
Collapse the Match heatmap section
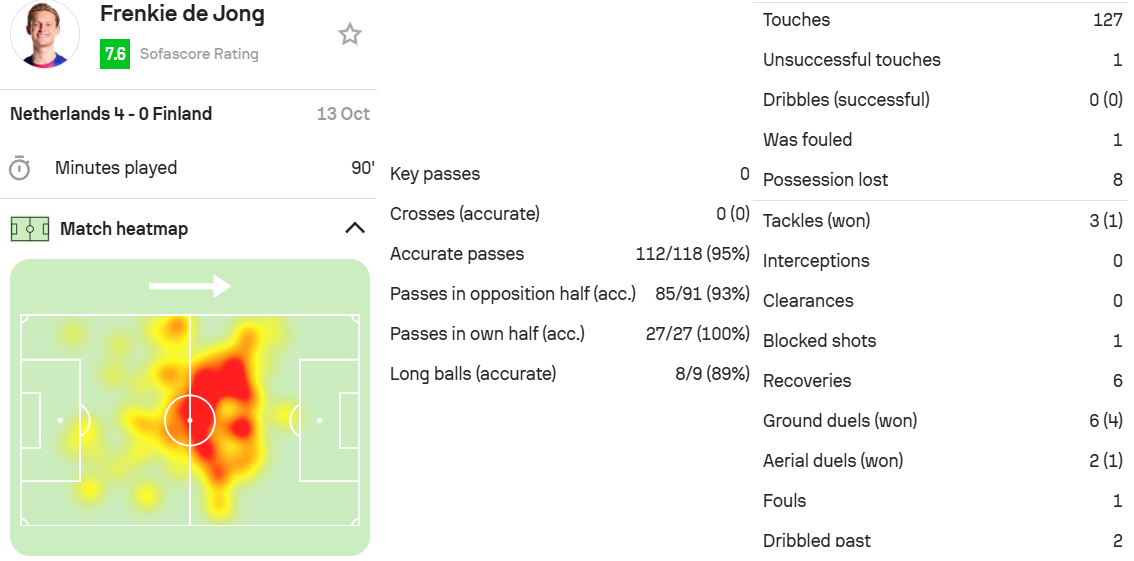pyautogui.click(x=354, y=228)
